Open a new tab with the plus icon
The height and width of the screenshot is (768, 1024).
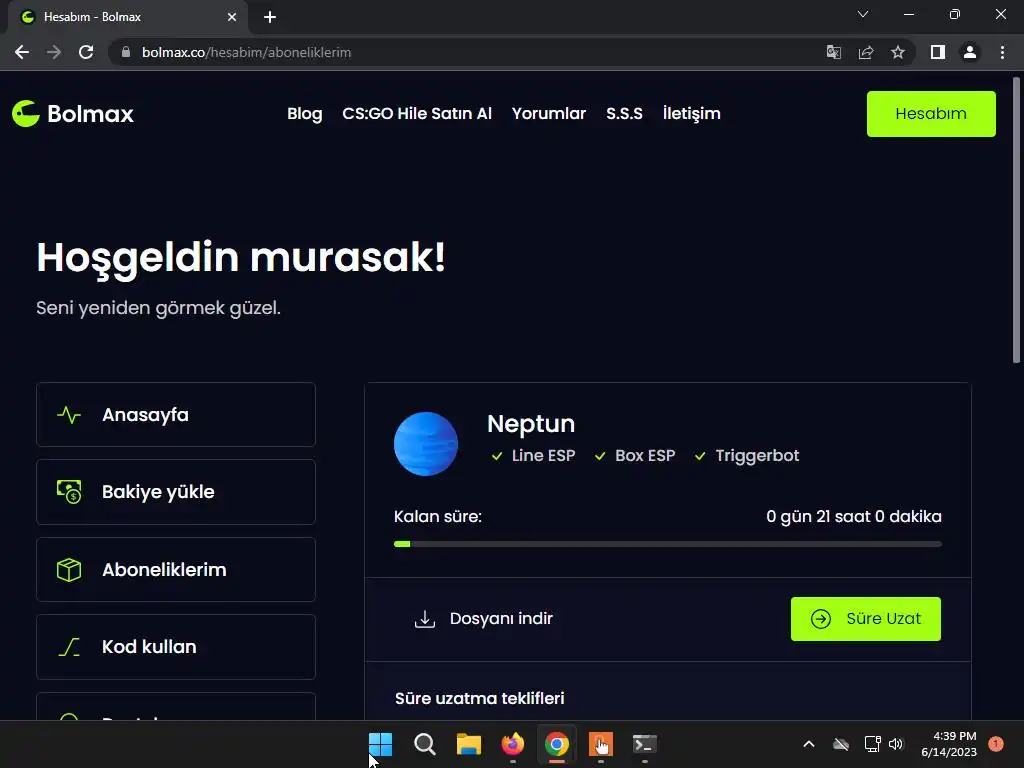[x=270, y=17]
